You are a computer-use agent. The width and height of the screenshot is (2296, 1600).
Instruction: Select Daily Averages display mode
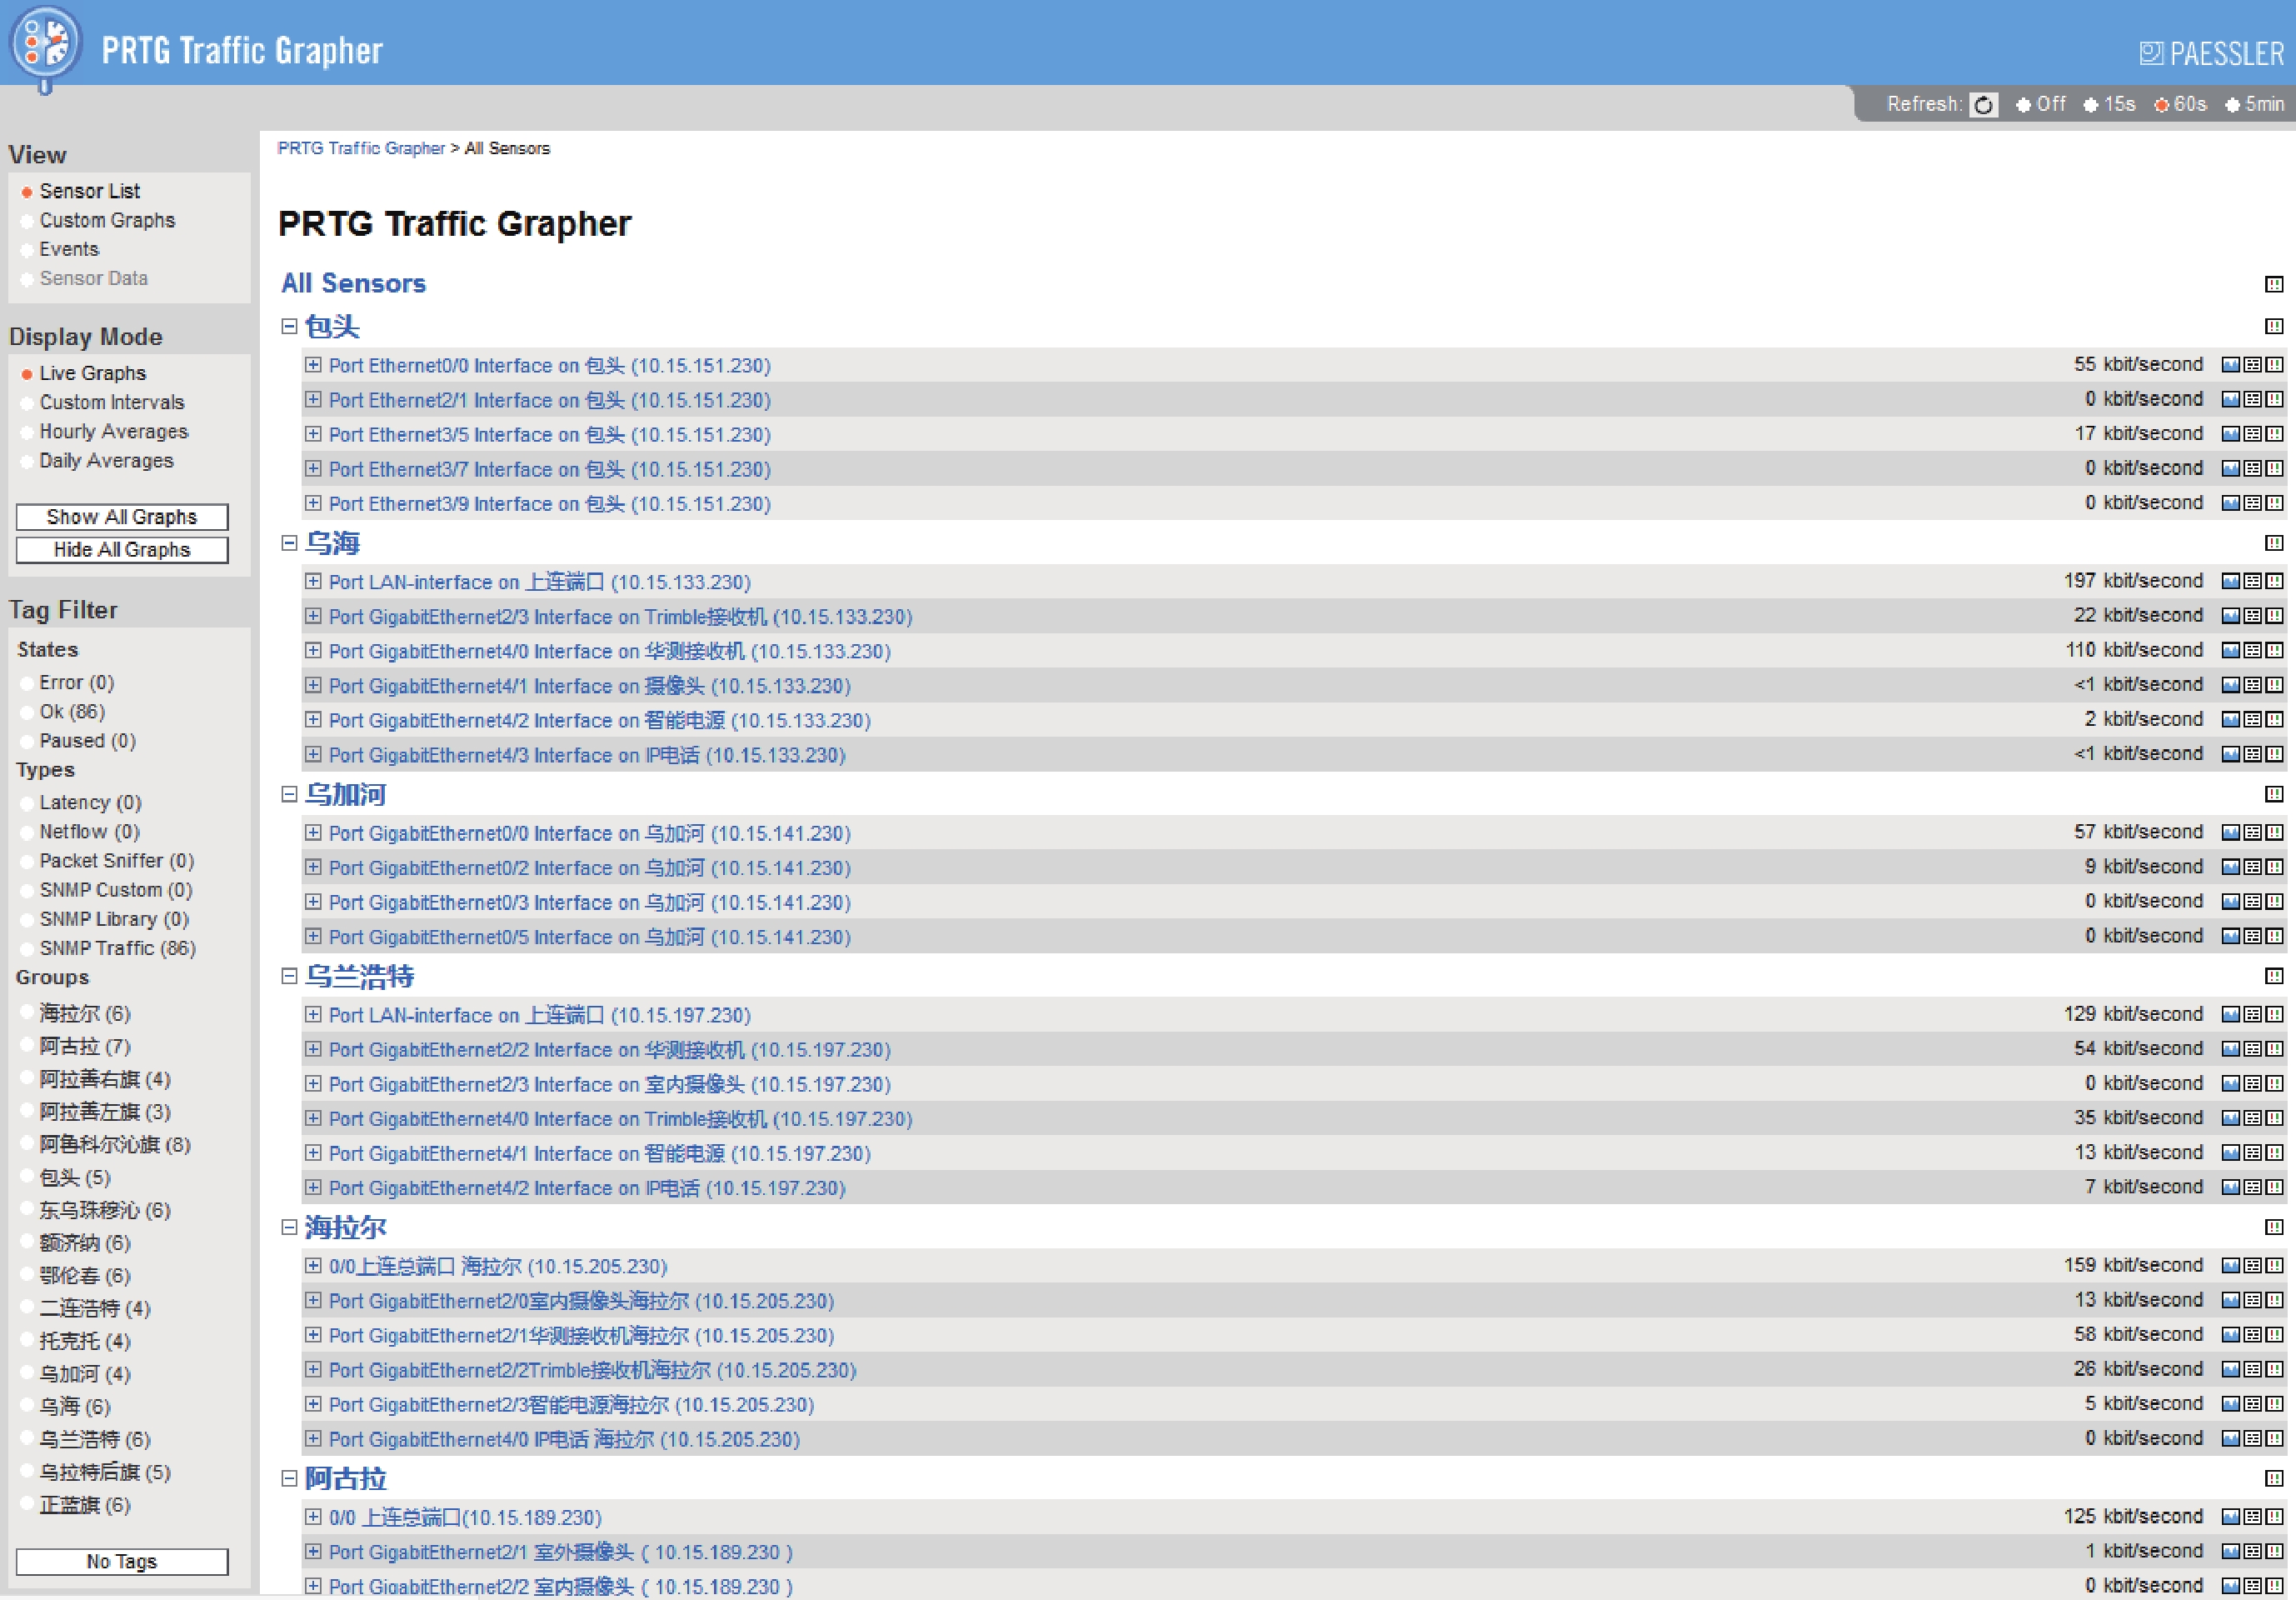(106, 460)
